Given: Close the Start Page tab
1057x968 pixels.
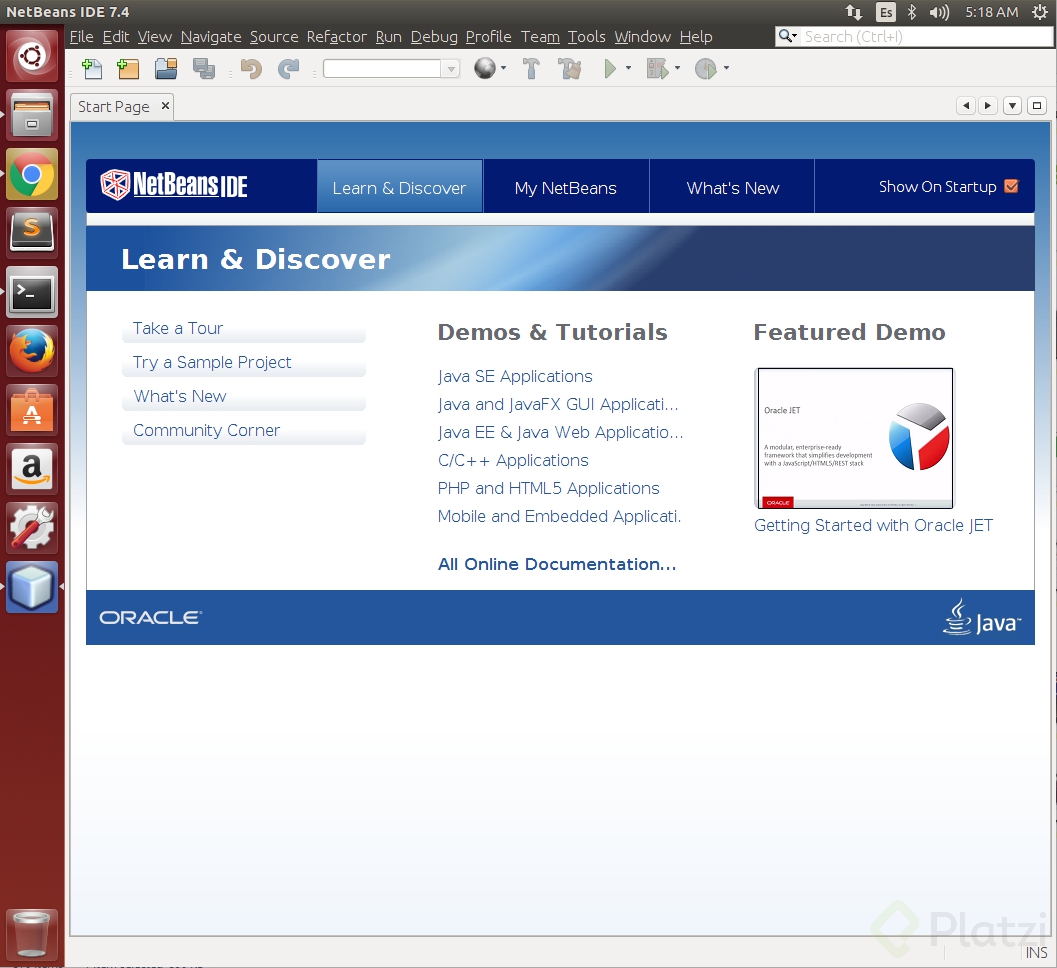Looking at the screenshot, I should (x=165, y=106).
